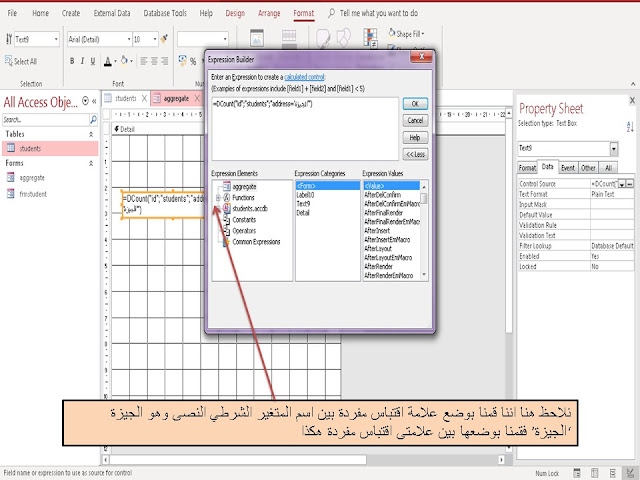Click Help in Expression Builder
The width and height of the screenshot is (640, 480).
pos(415,138)
